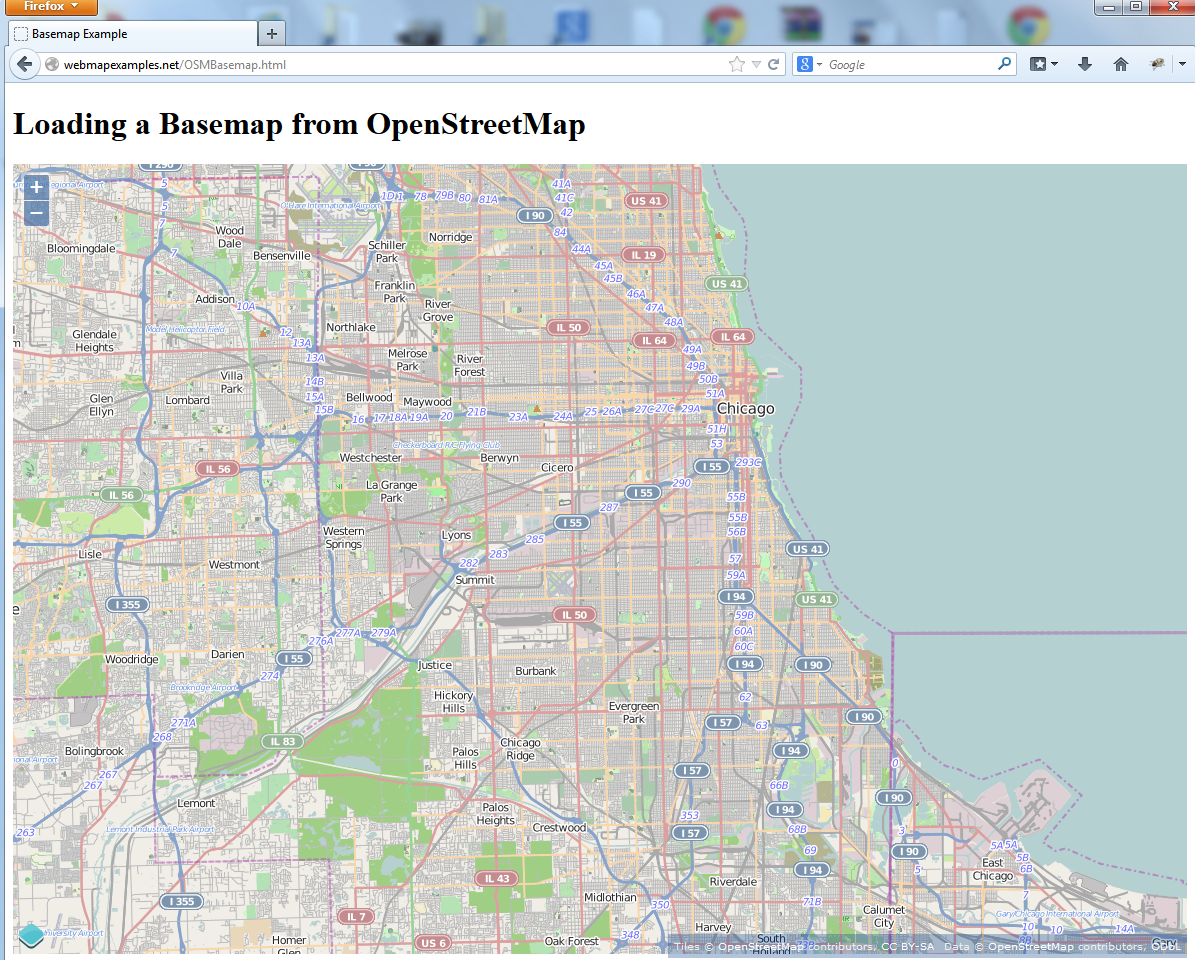Bookmark this page with the star icon
This screenshot has height=960, width=1195.
point(735,63)
